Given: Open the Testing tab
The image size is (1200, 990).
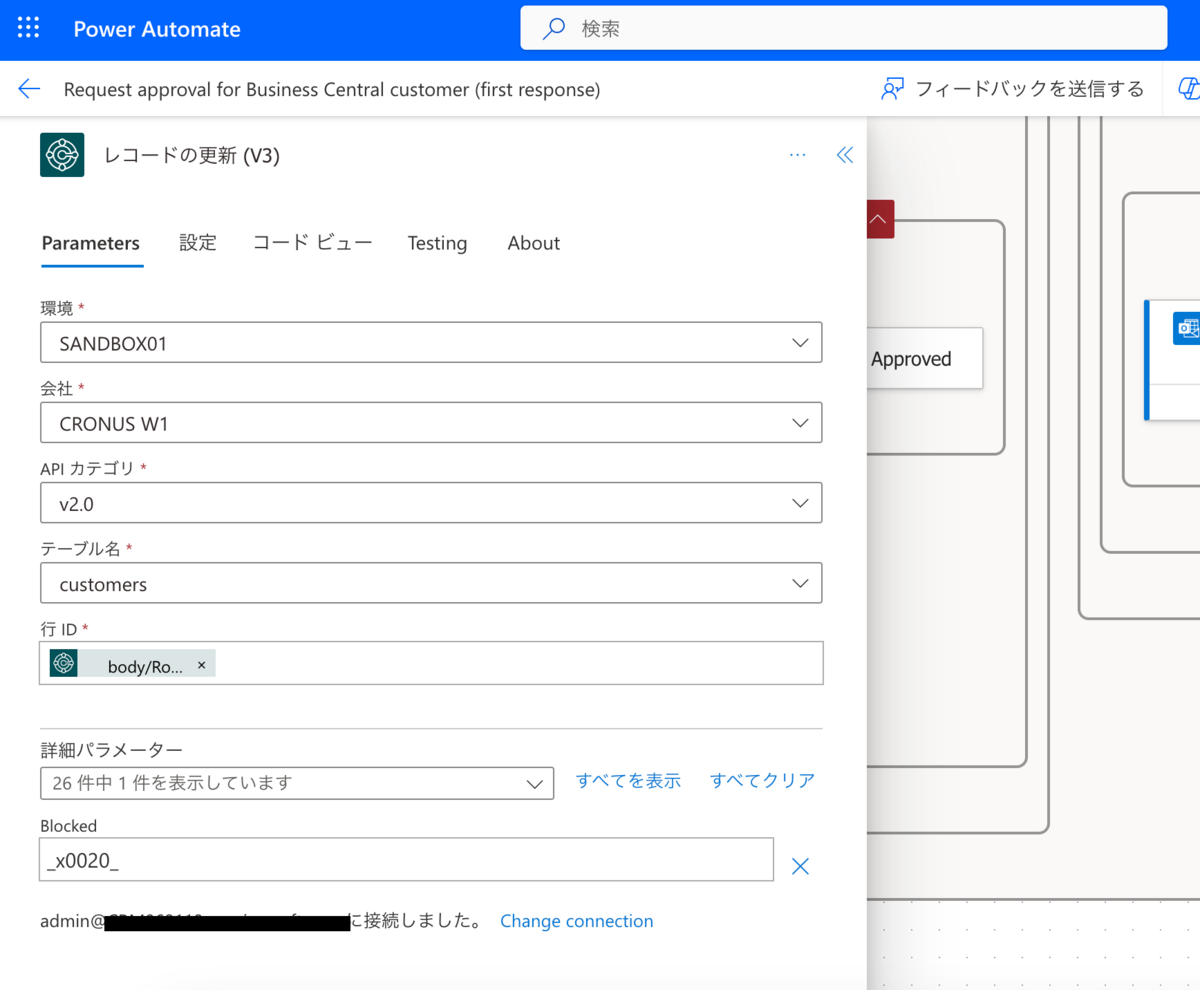Looking at the screenshot, I should pos(437,242).
